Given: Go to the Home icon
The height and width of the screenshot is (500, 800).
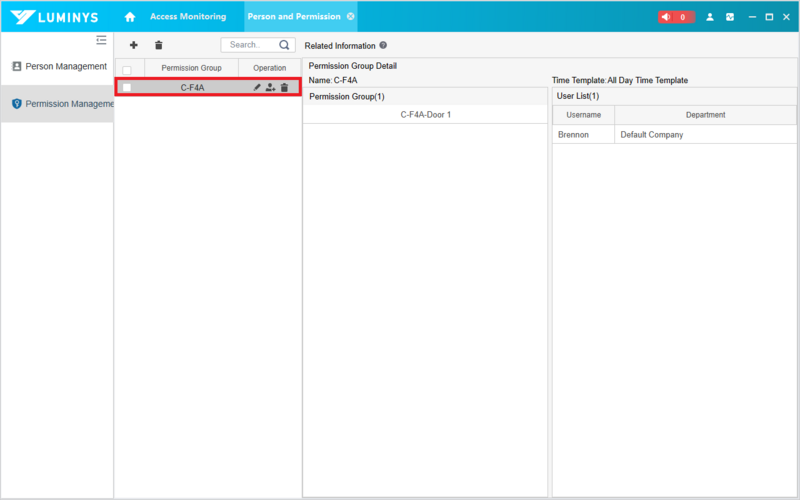Looking at the screenshot, I should (x=130, y=17).
